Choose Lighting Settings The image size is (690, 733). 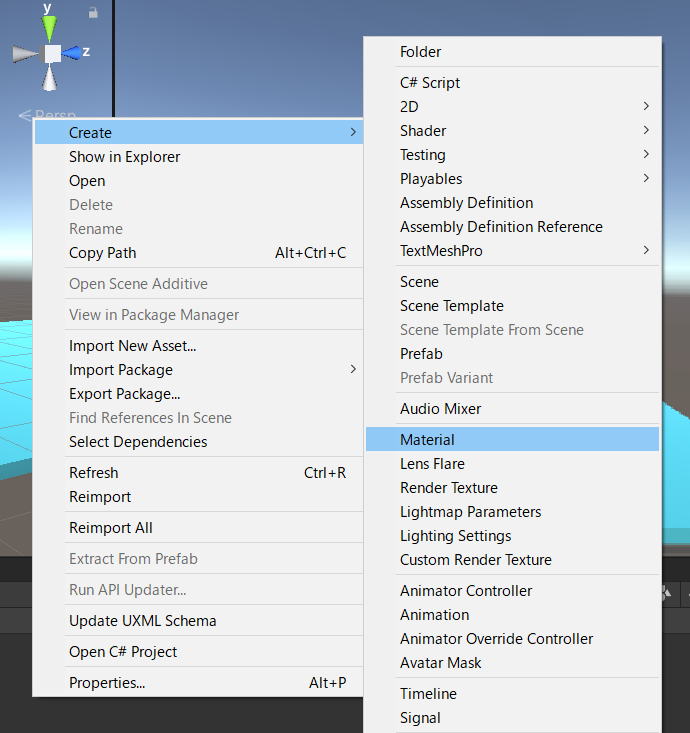512,535
